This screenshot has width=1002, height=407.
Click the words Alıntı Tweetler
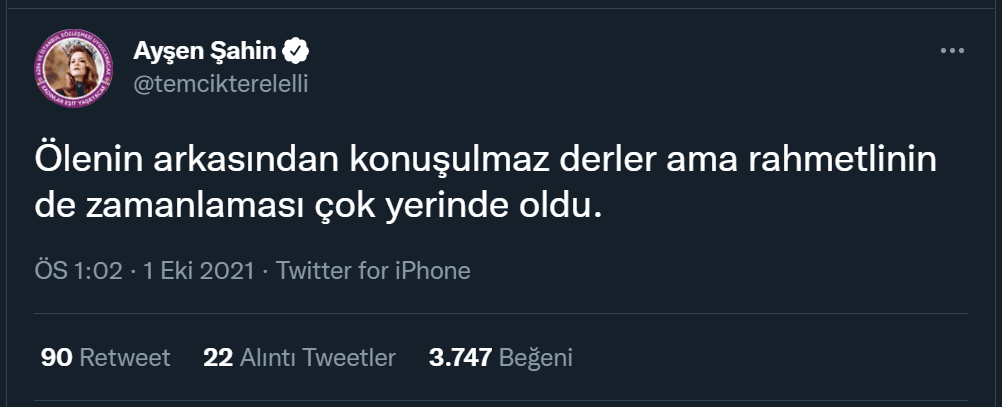(318, 357)
